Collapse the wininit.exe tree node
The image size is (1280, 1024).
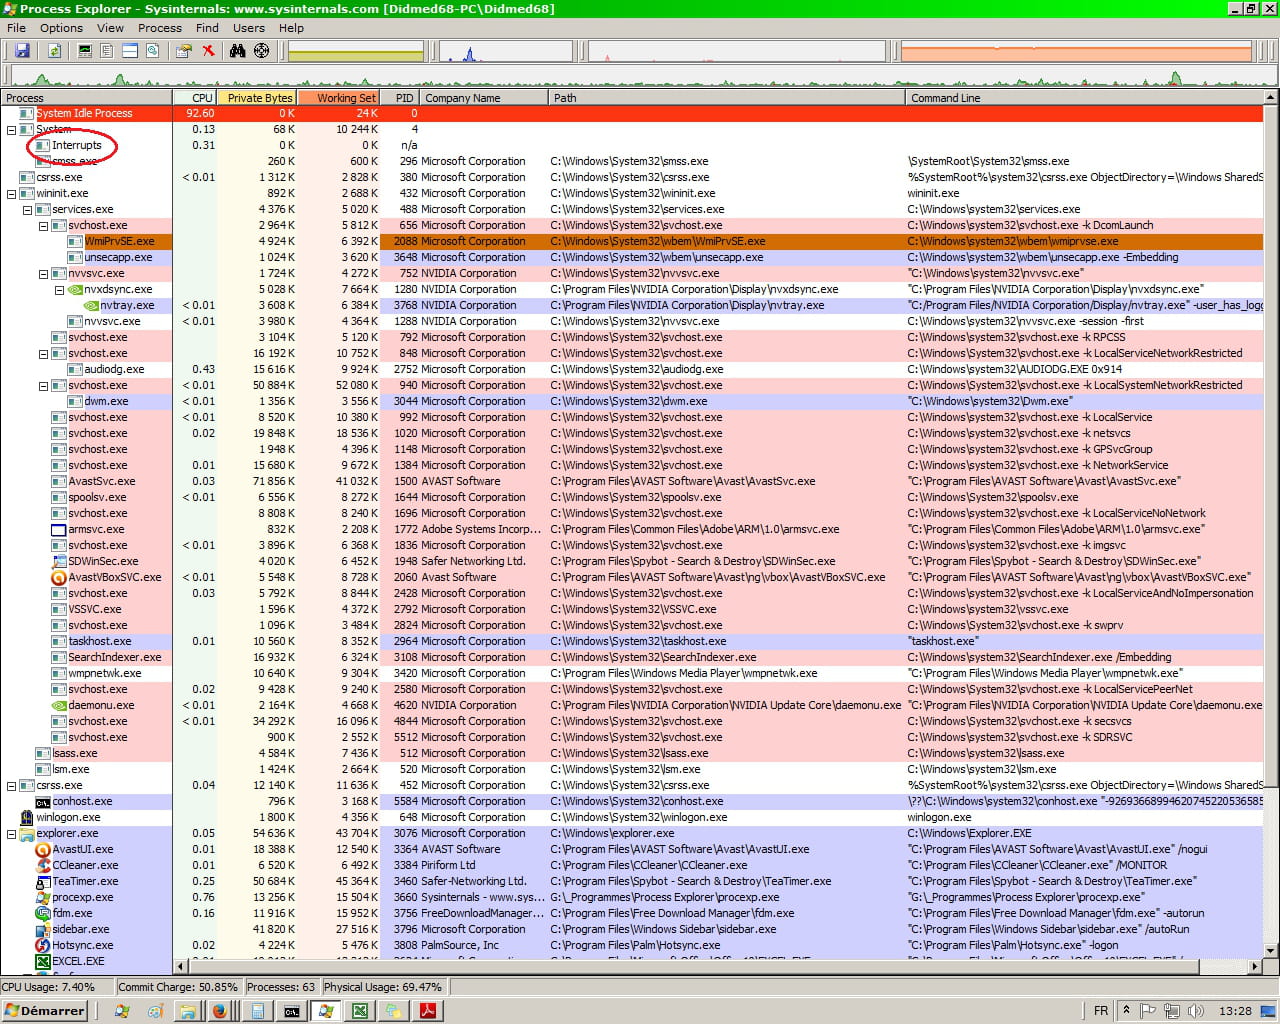(12, 193)
